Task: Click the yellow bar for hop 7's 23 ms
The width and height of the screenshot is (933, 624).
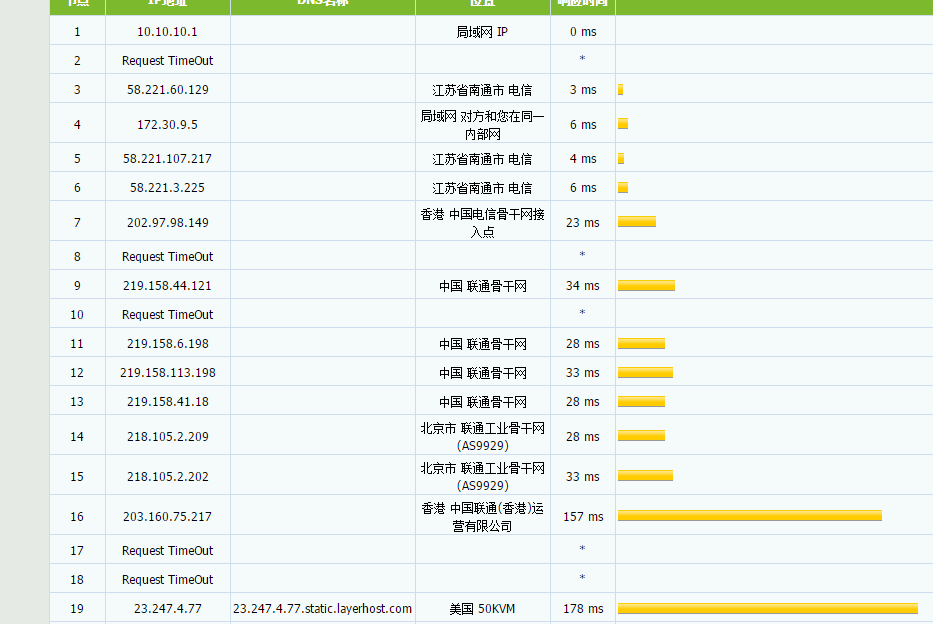Action: click(636, 222)
